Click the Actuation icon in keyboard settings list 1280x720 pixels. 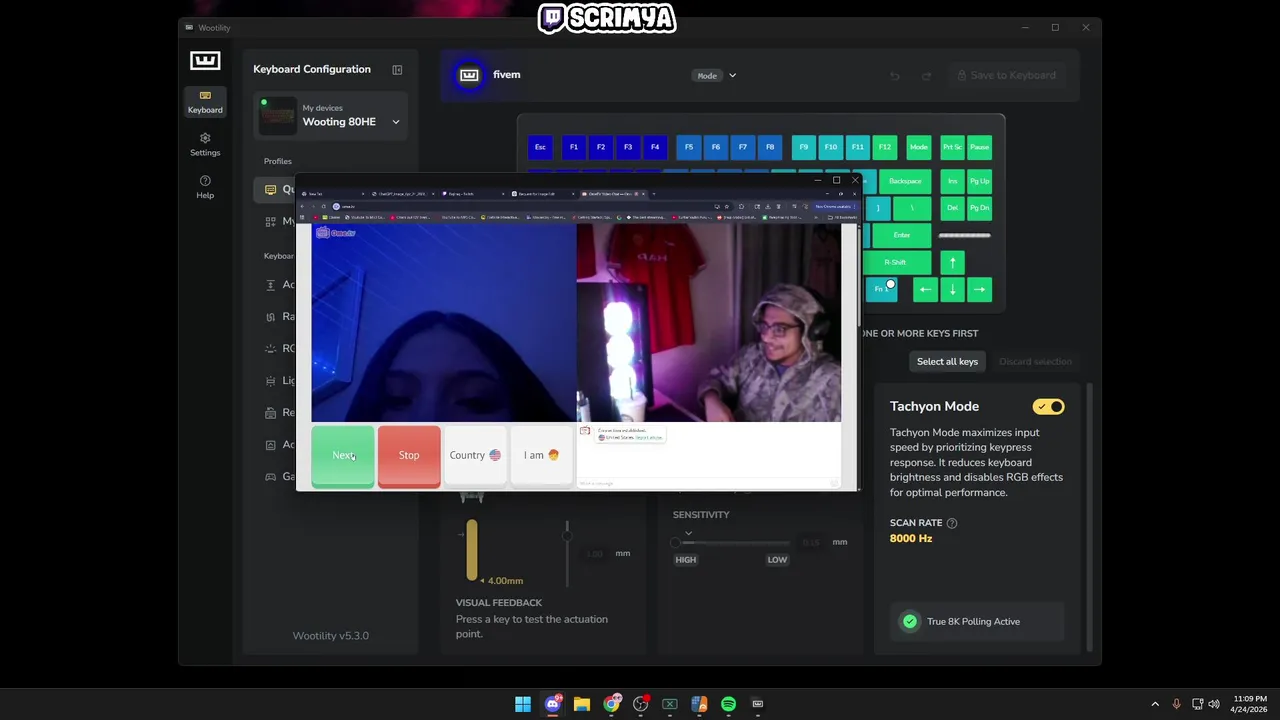tap(271, 285)
